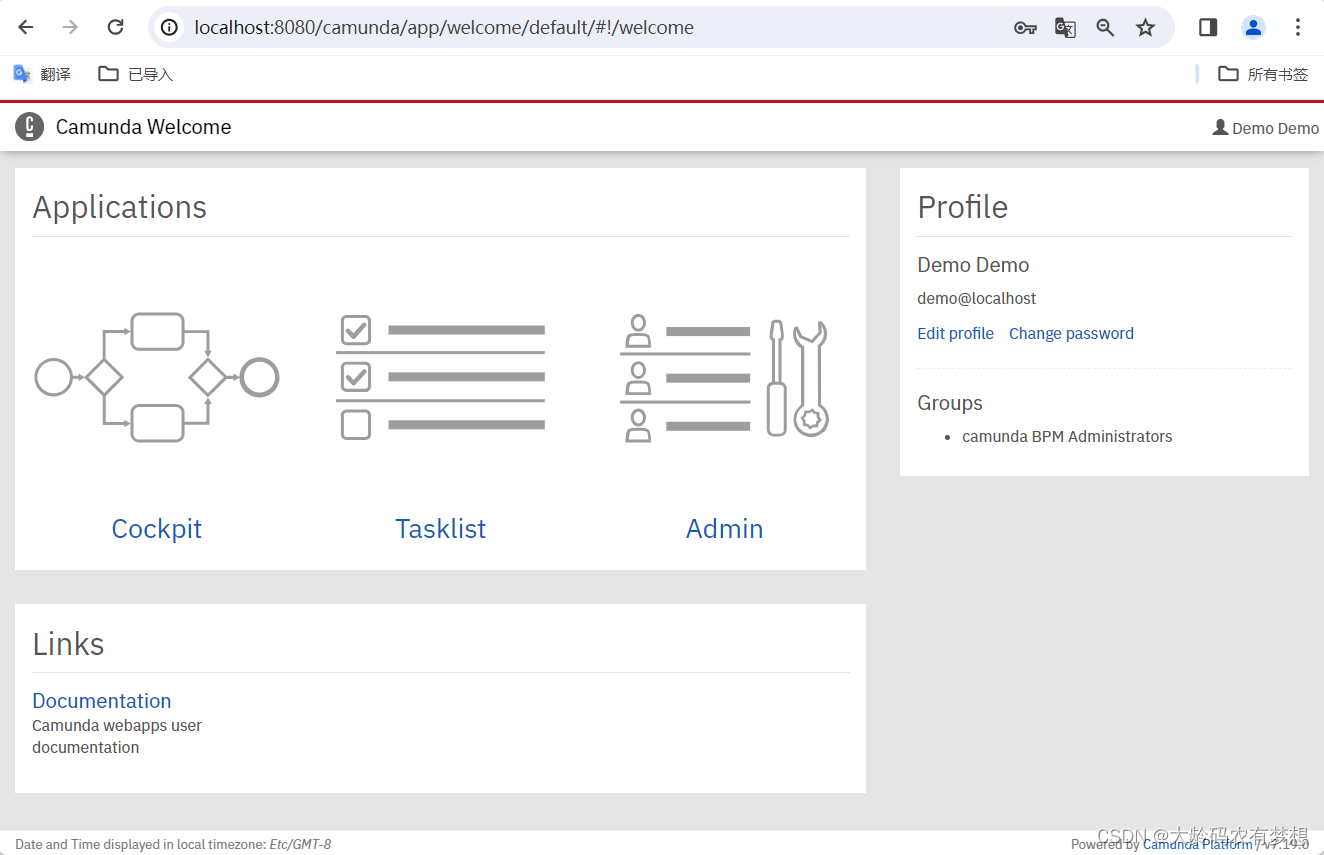Click the demo@localhost email text

pyautogui.click(x=977, y=298)
